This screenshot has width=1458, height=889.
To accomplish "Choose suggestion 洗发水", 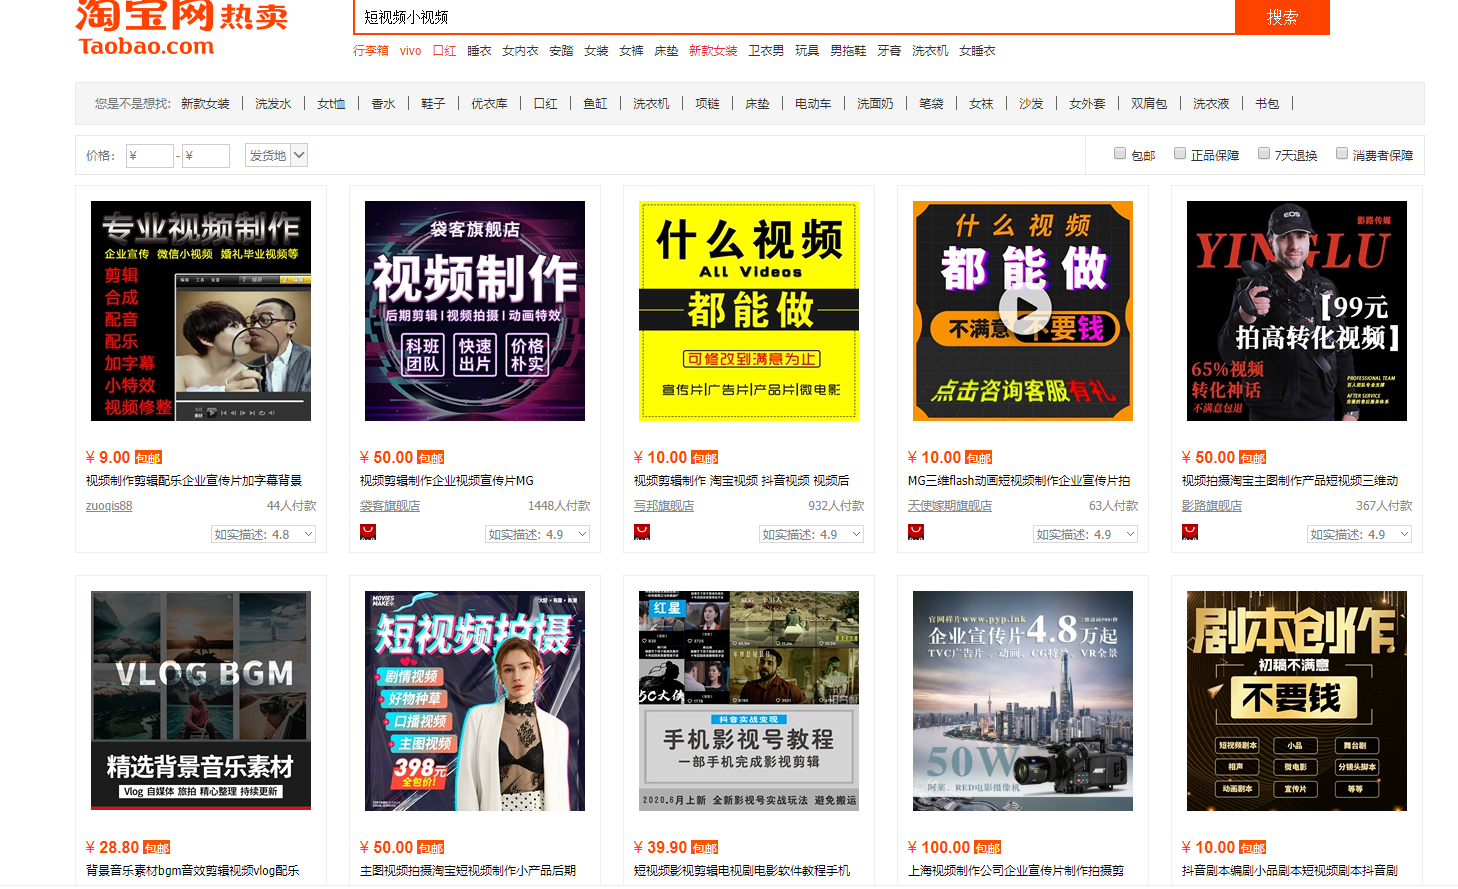I will (273, 104).
